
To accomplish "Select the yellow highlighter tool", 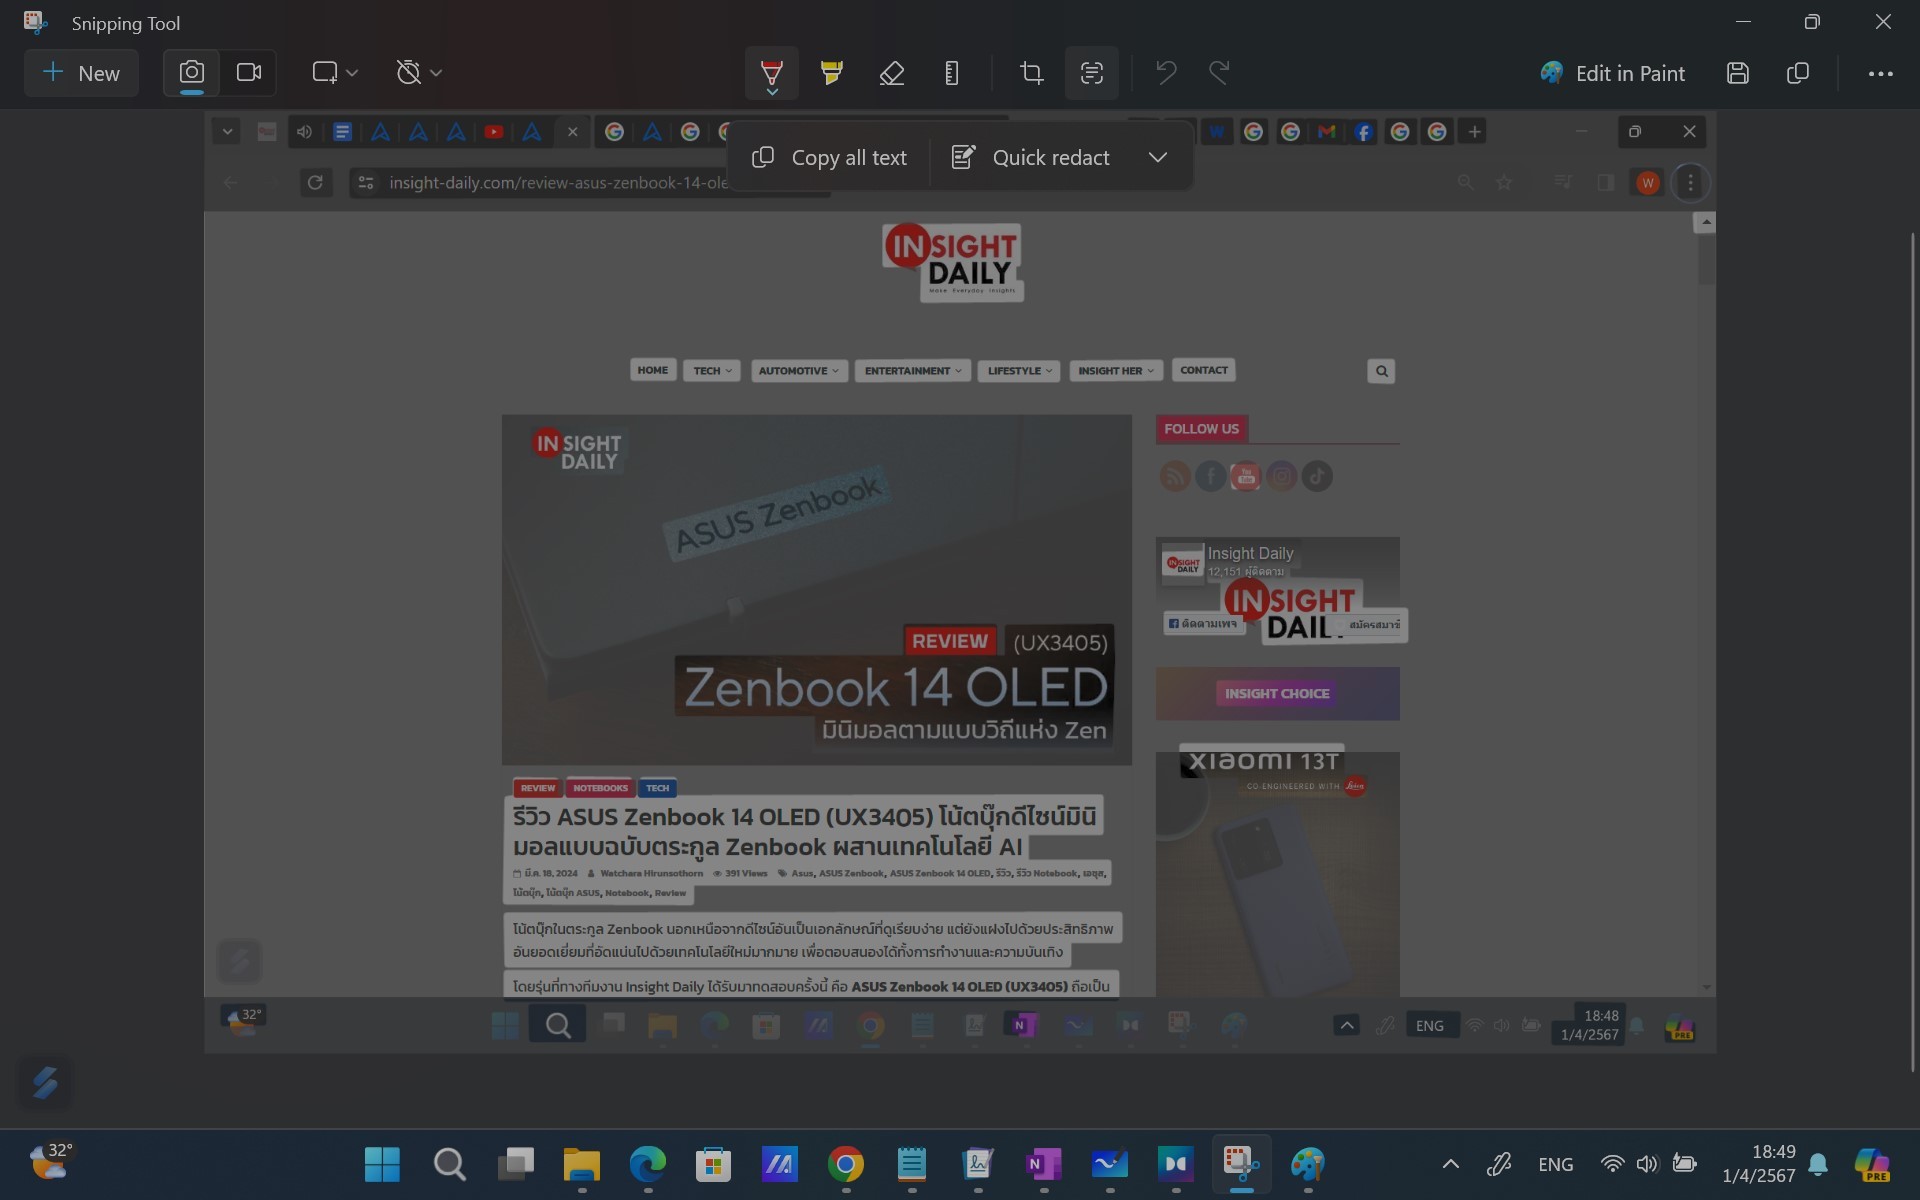I will click(831, 73).
